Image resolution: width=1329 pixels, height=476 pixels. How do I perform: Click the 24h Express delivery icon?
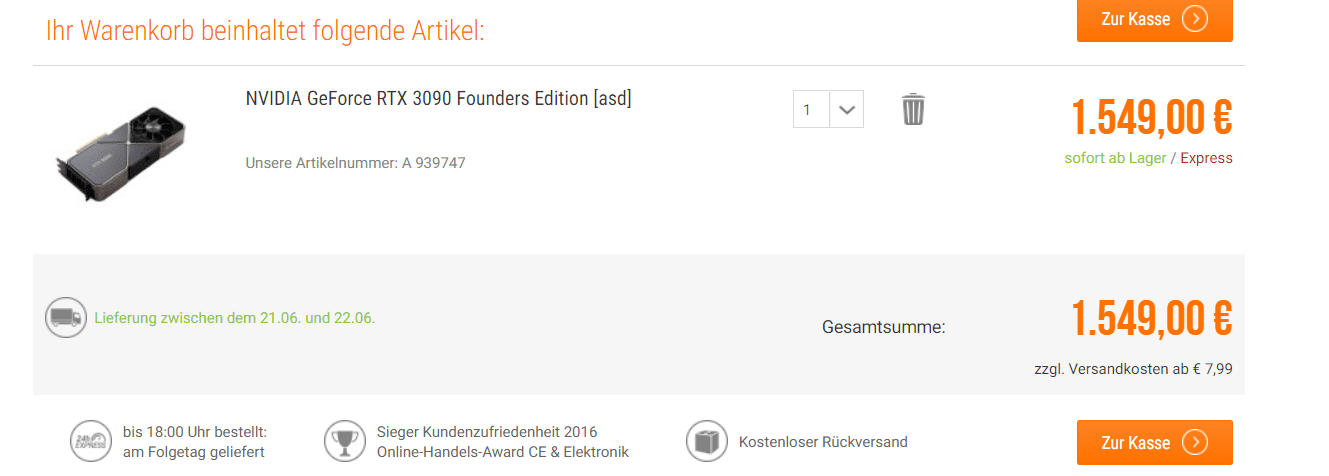click(x=91, y=441)
